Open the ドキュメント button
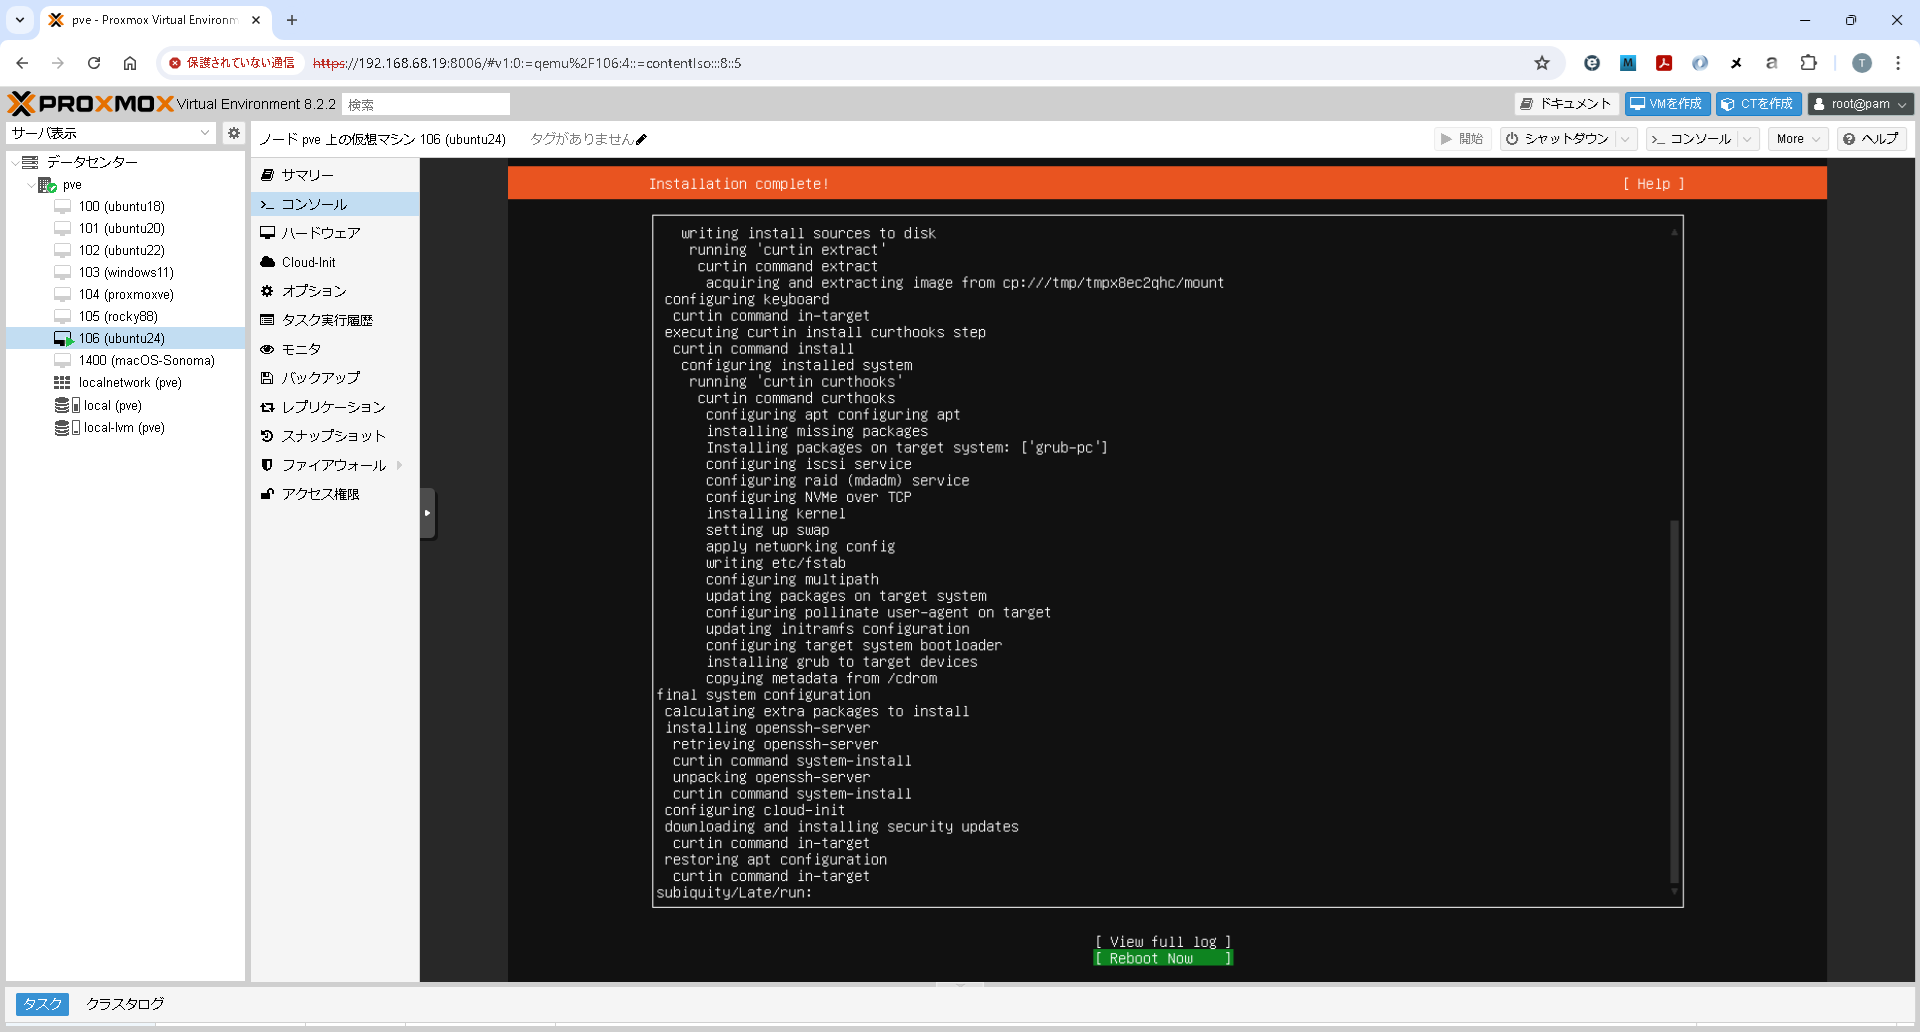 point(1567,104)
